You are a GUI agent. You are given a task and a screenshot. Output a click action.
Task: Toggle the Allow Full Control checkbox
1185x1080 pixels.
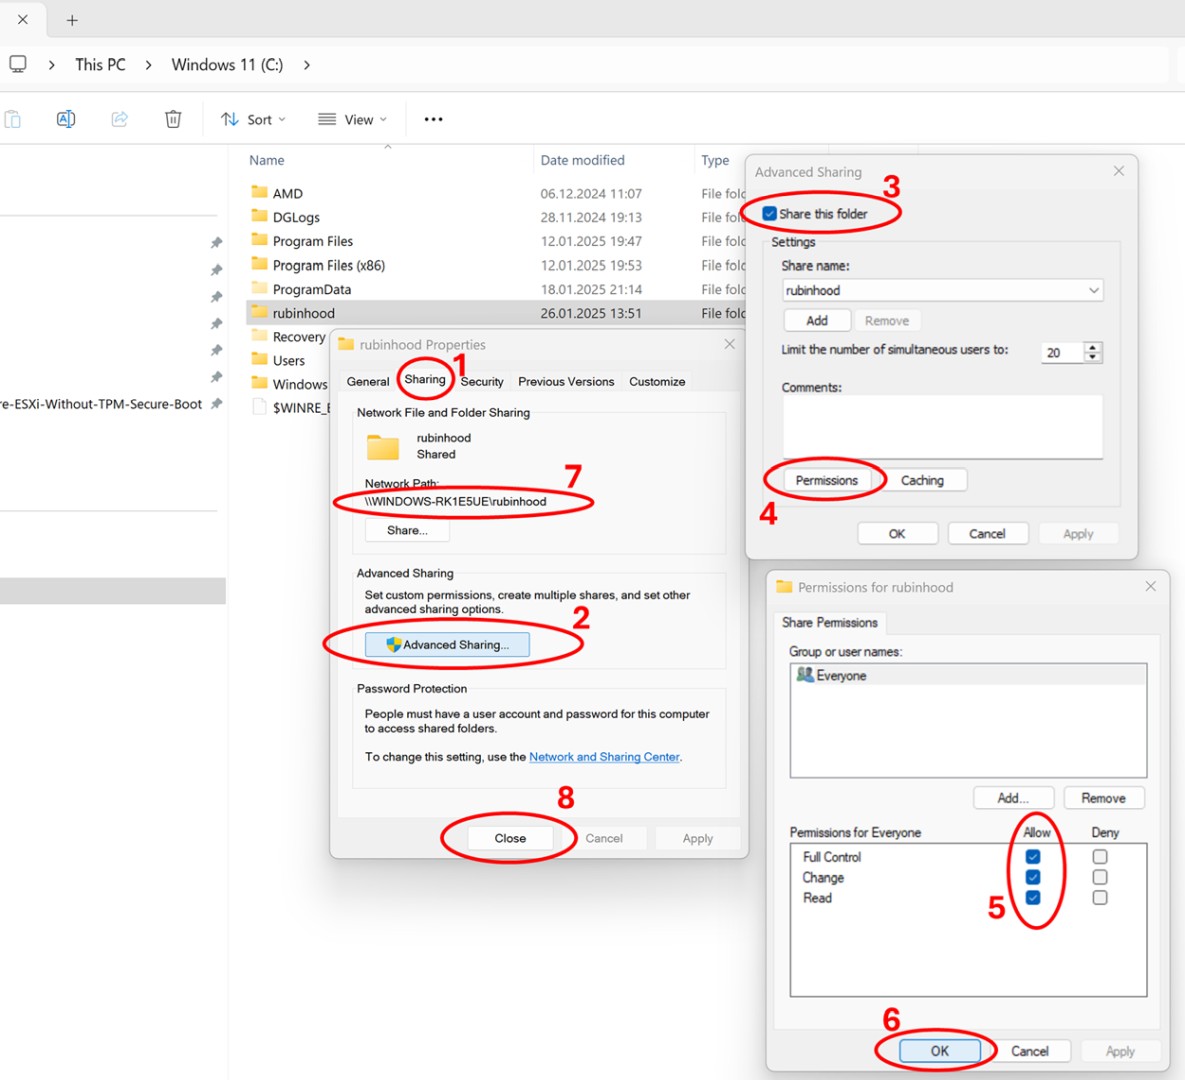1032,856
